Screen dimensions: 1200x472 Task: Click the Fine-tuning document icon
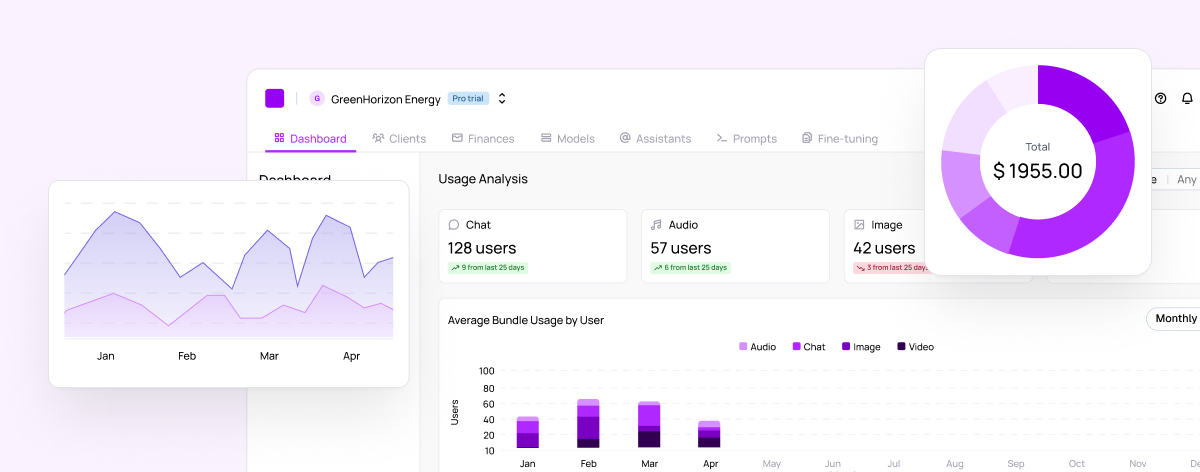[807, 138]
